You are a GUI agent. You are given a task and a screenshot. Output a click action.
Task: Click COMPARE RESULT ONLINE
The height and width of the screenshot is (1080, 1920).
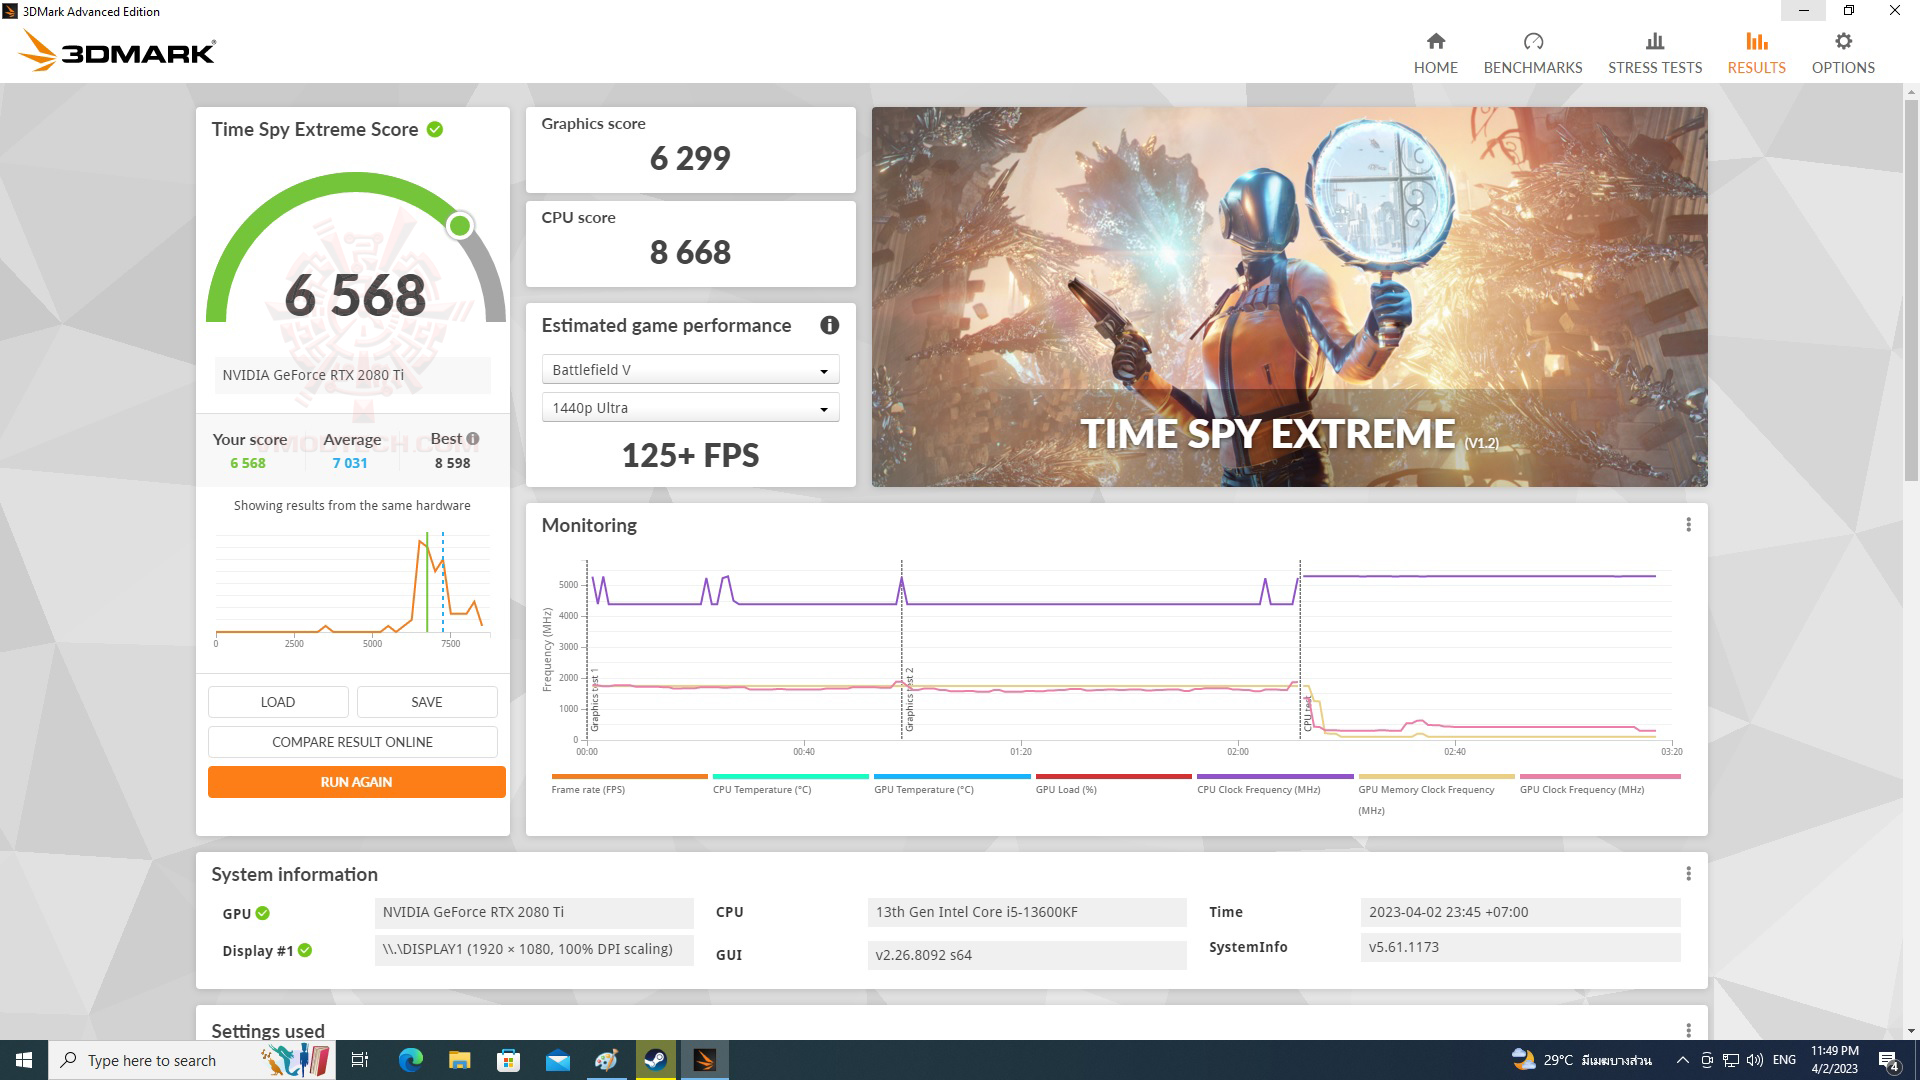pyautogui.click(x=352, y=741)
